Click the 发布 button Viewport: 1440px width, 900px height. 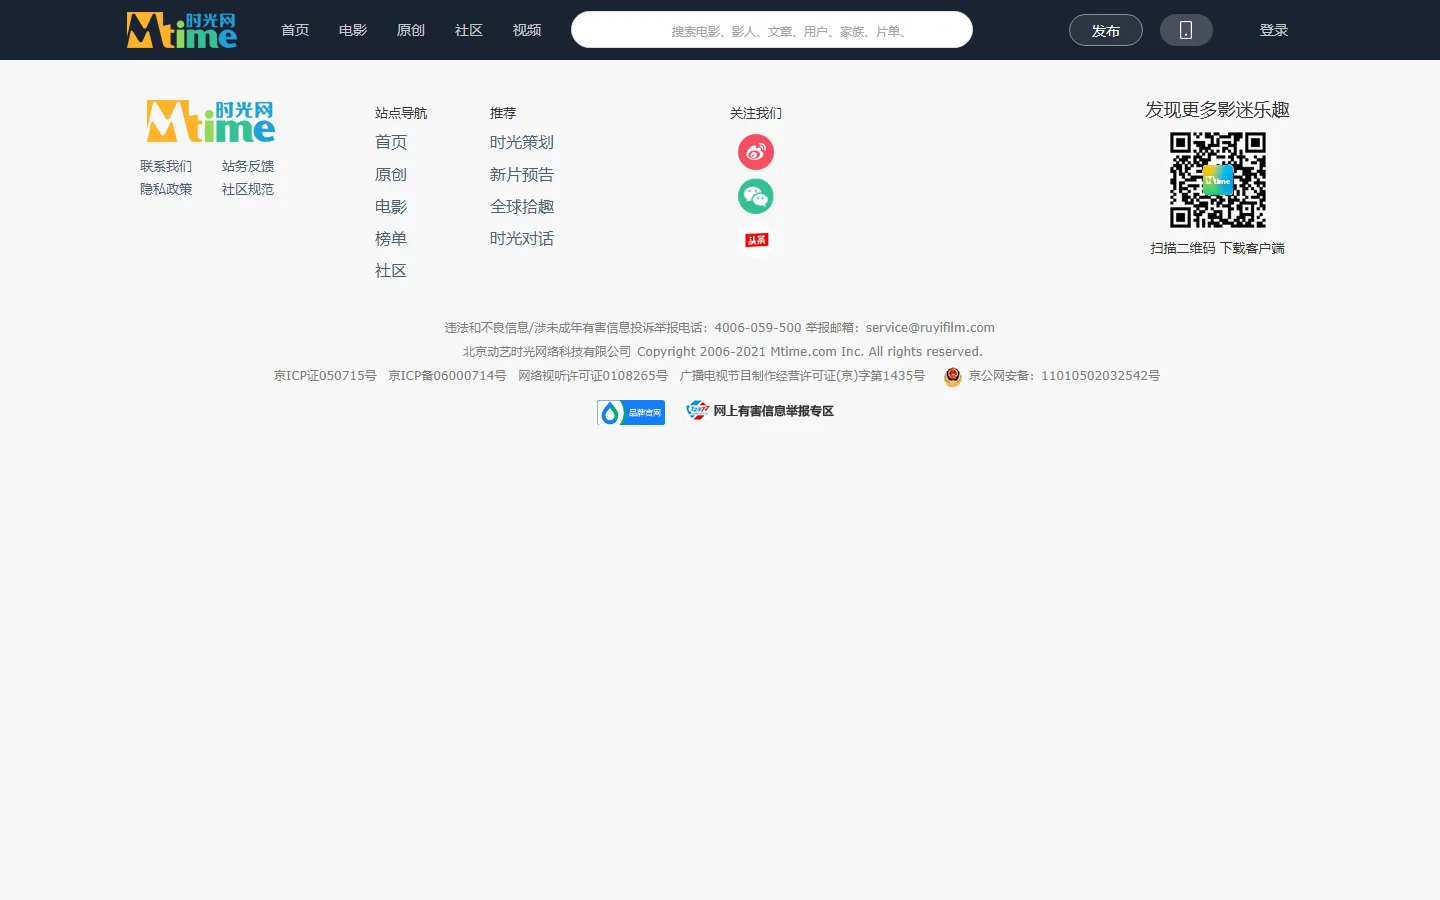point(1106,30)
